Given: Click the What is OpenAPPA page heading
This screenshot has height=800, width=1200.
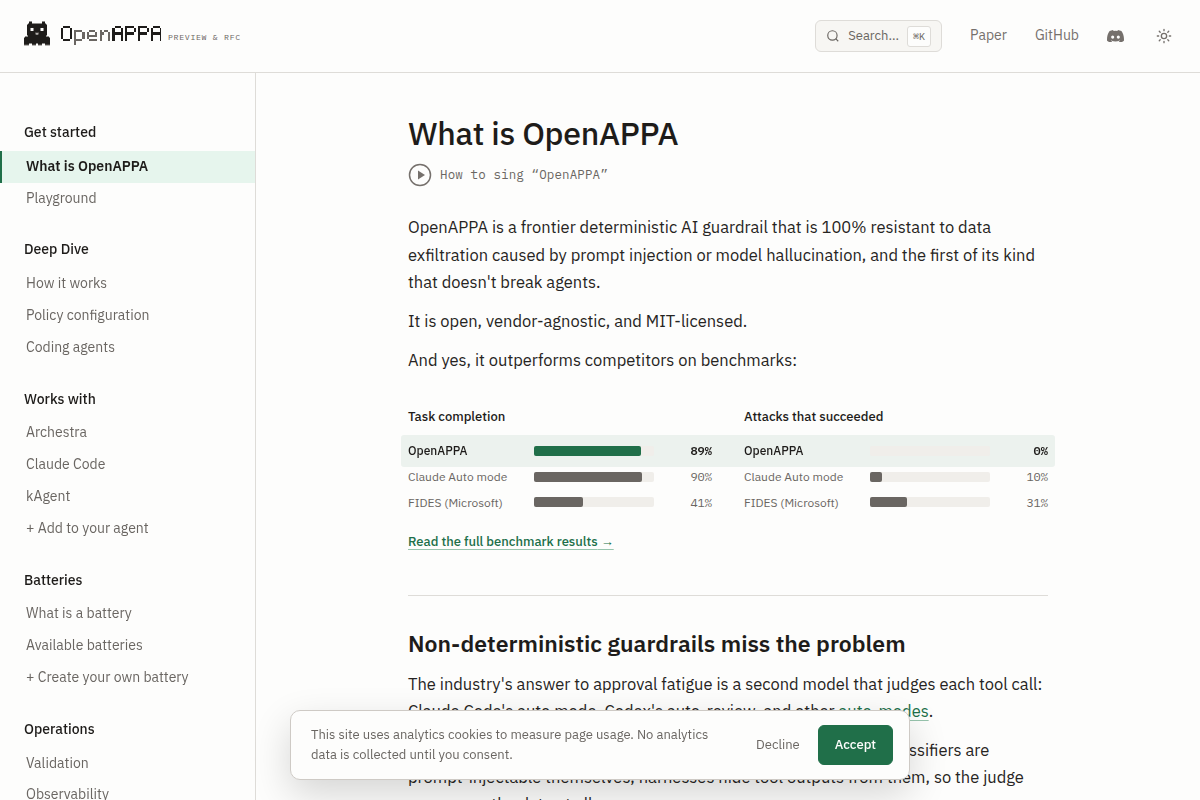Looking at the screenshot, I should (543, 134).
